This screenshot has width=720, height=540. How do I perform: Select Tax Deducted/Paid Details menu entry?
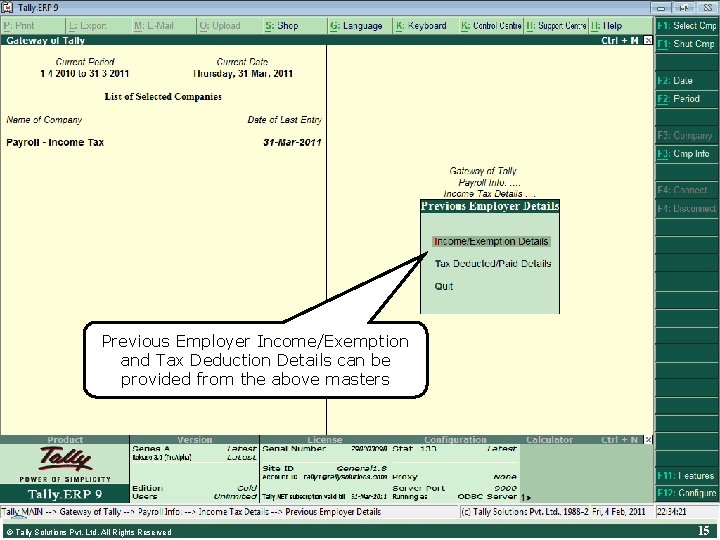point(493,264)
